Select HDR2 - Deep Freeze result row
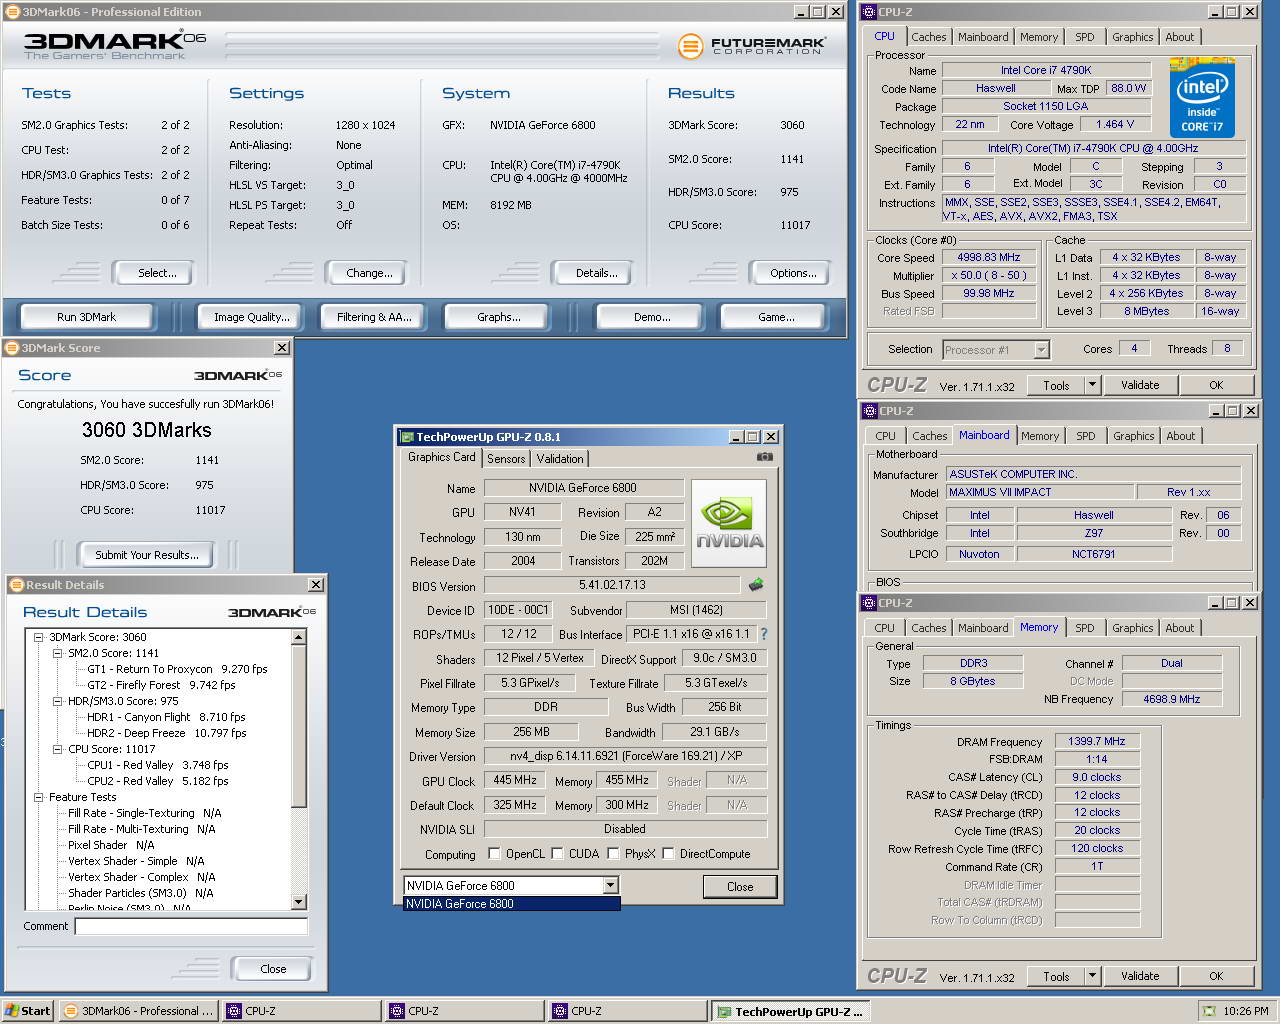The height and width of the screenshot is (1024, 1280). (166, 733)
